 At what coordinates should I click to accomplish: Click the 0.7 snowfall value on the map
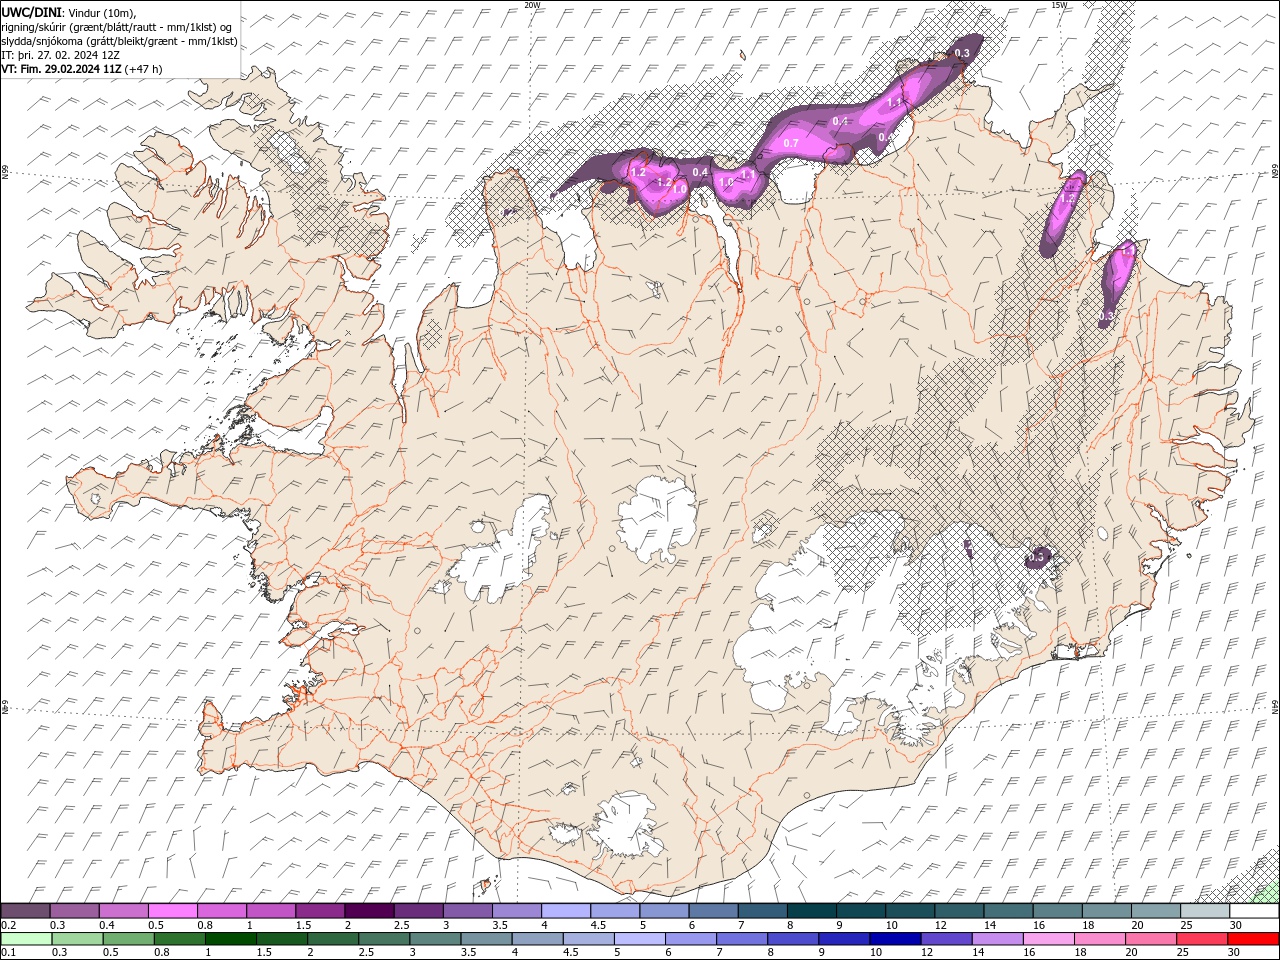[x=791, y=144]
